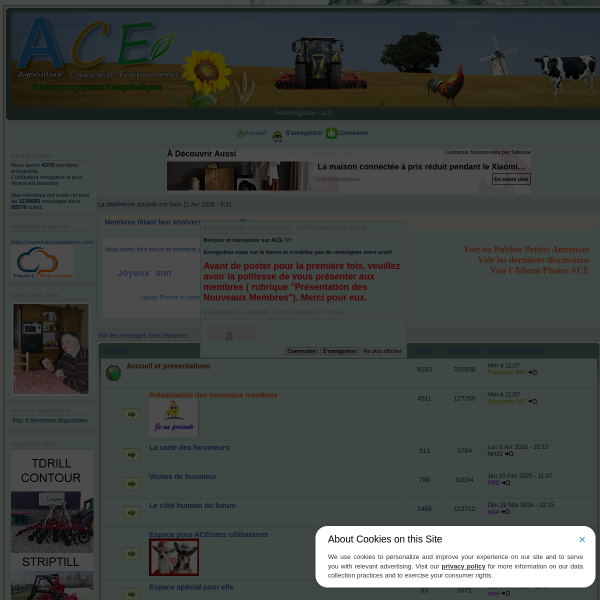Open Voir ou Publier Petites Annonces

tap(527, 249)
